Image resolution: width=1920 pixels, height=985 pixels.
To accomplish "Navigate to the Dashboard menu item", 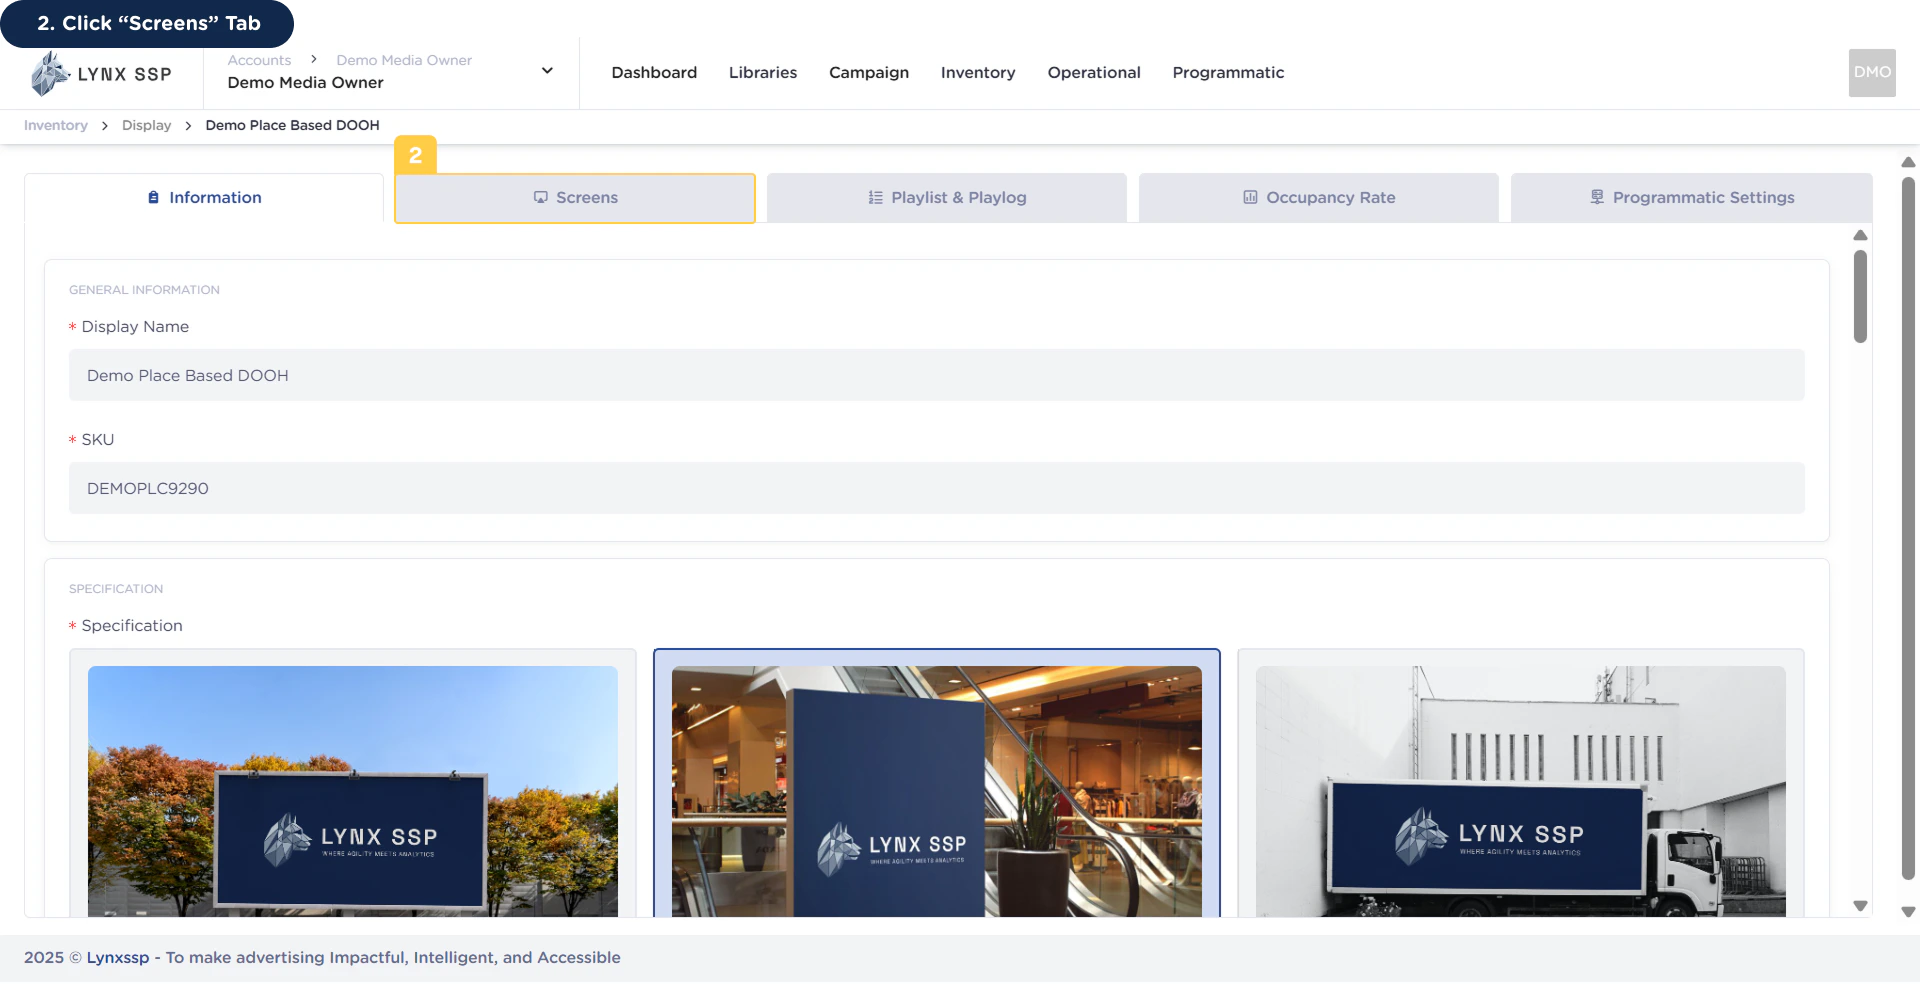I will pyautogui.click(x=653, y=72).
